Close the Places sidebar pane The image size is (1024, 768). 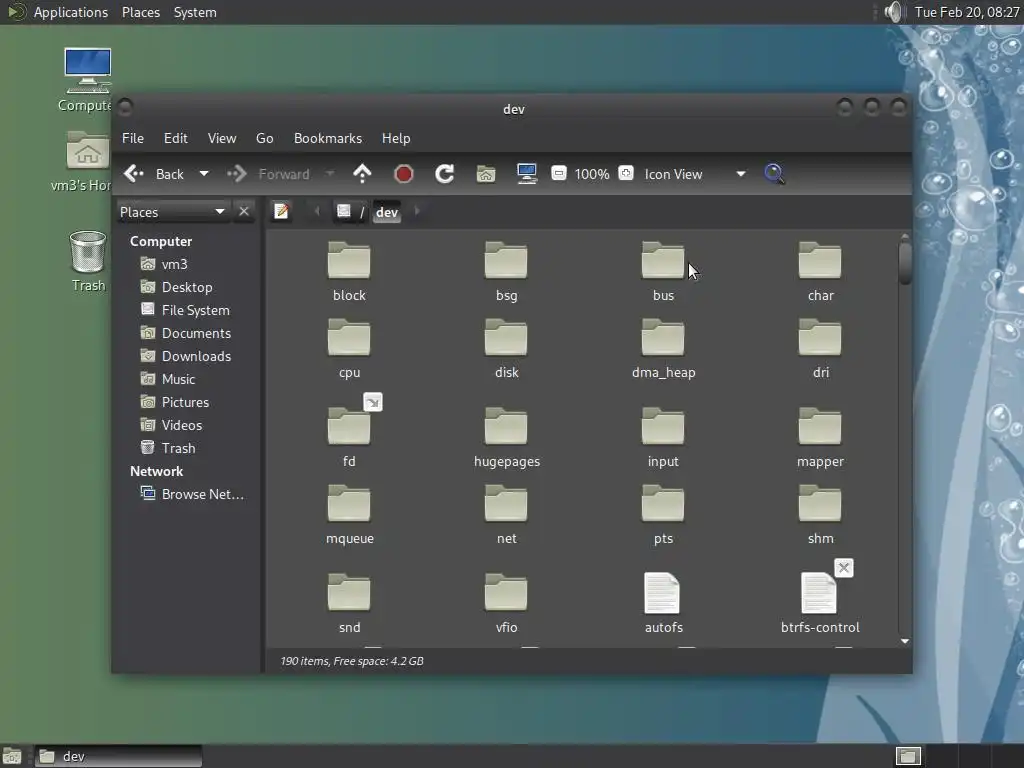pyautogui.click(x=244, y=212)
